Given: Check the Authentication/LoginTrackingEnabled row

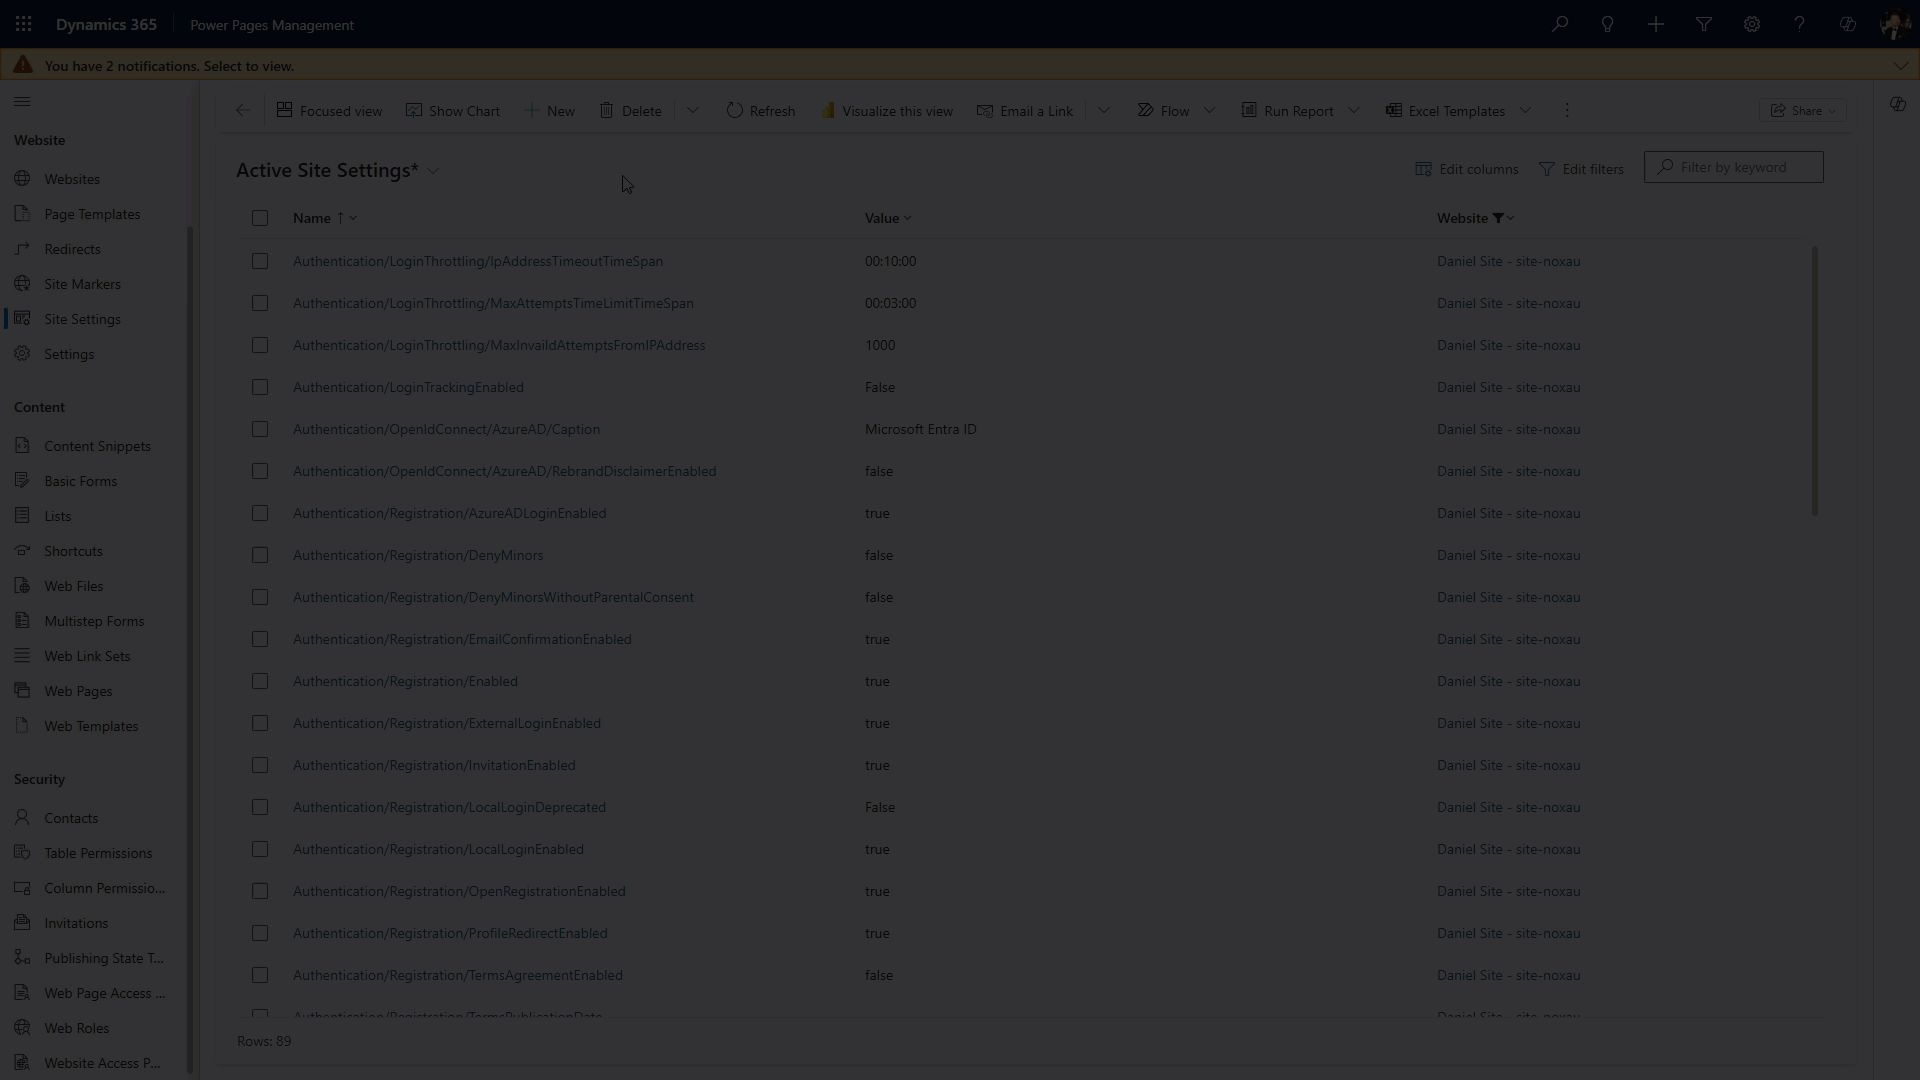Looking at the screenshot, I should click(x=260, y=387).
